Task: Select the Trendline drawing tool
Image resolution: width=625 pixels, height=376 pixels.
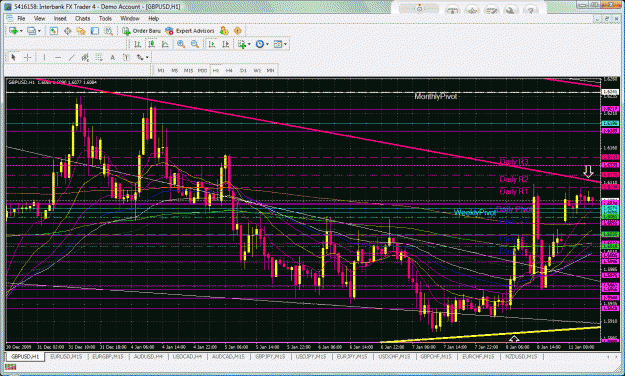Action: [x=71, y=57]
